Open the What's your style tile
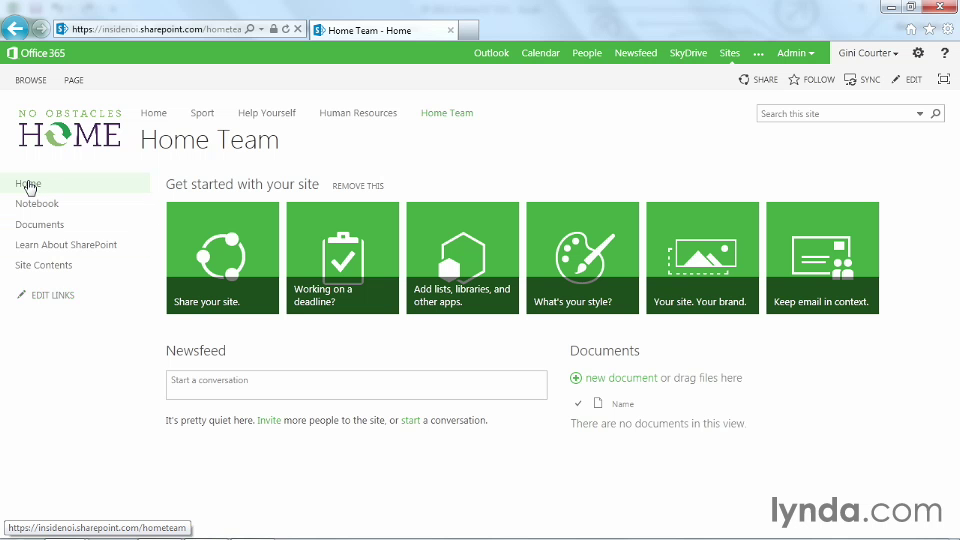Screen dimensions: 960x540 (x=583, y=258)
